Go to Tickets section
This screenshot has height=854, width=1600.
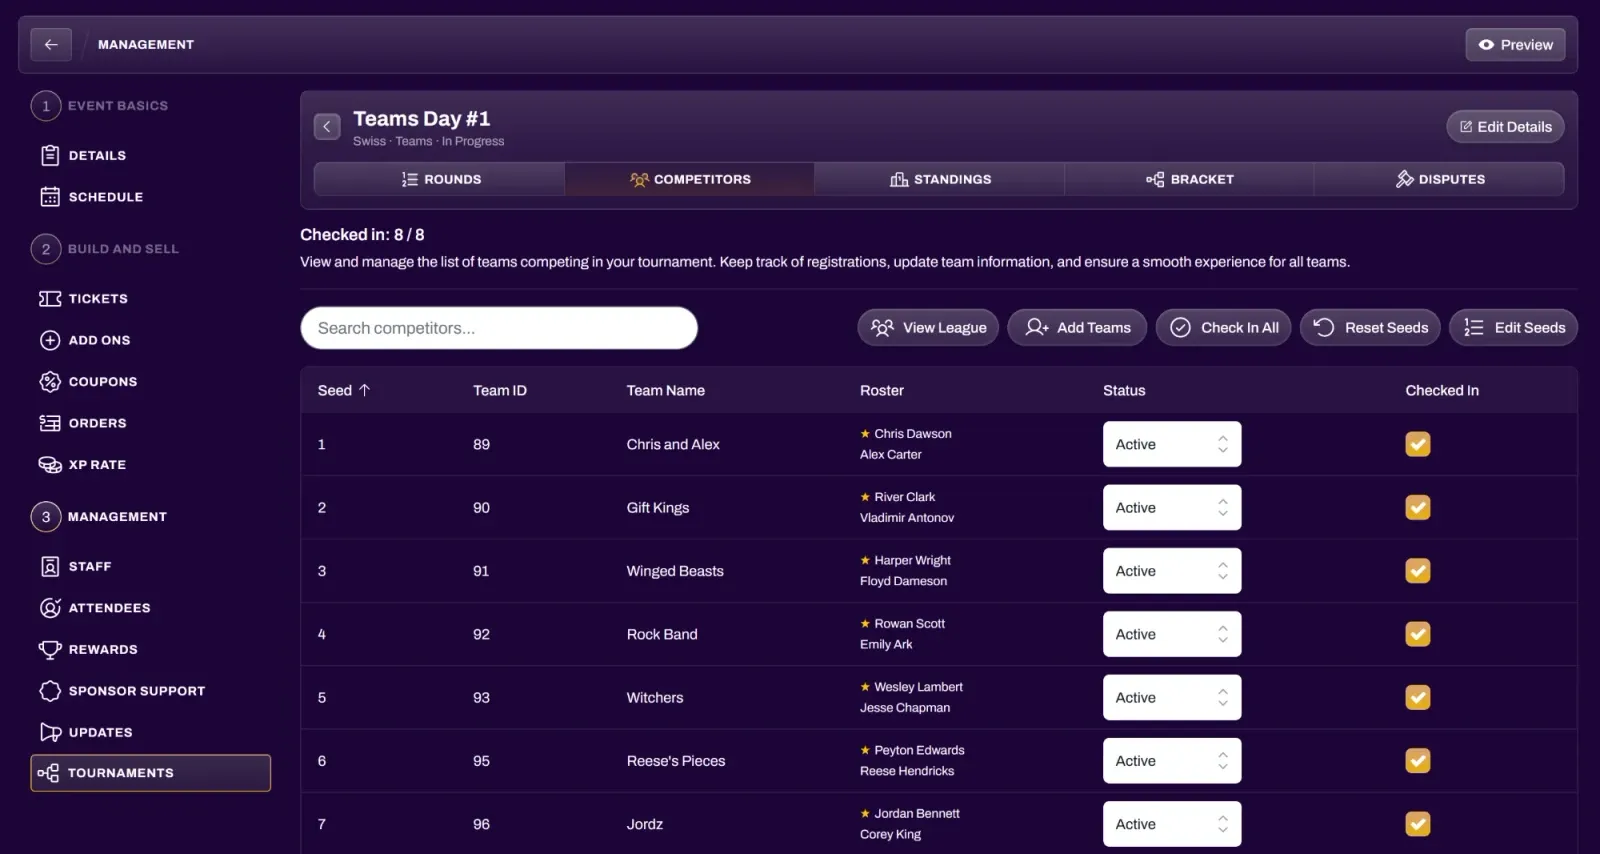pos(84,298)
